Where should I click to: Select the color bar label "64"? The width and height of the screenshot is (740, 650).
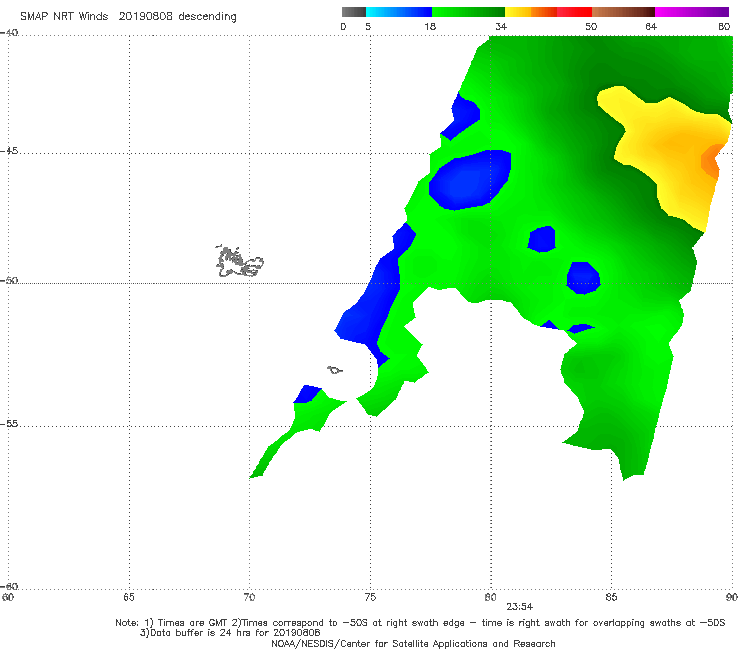(x=651, y=26)
